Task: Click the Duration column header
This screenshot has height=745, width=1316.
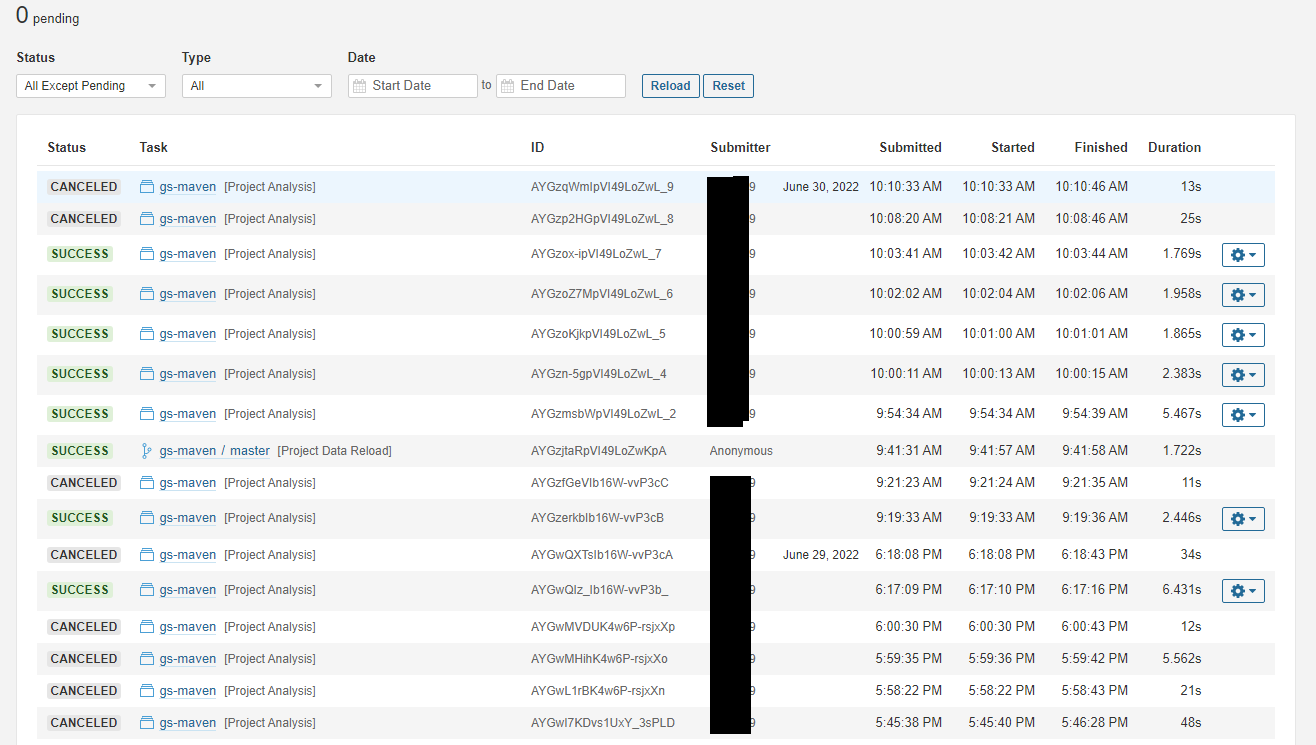Action: (1174, 147)
